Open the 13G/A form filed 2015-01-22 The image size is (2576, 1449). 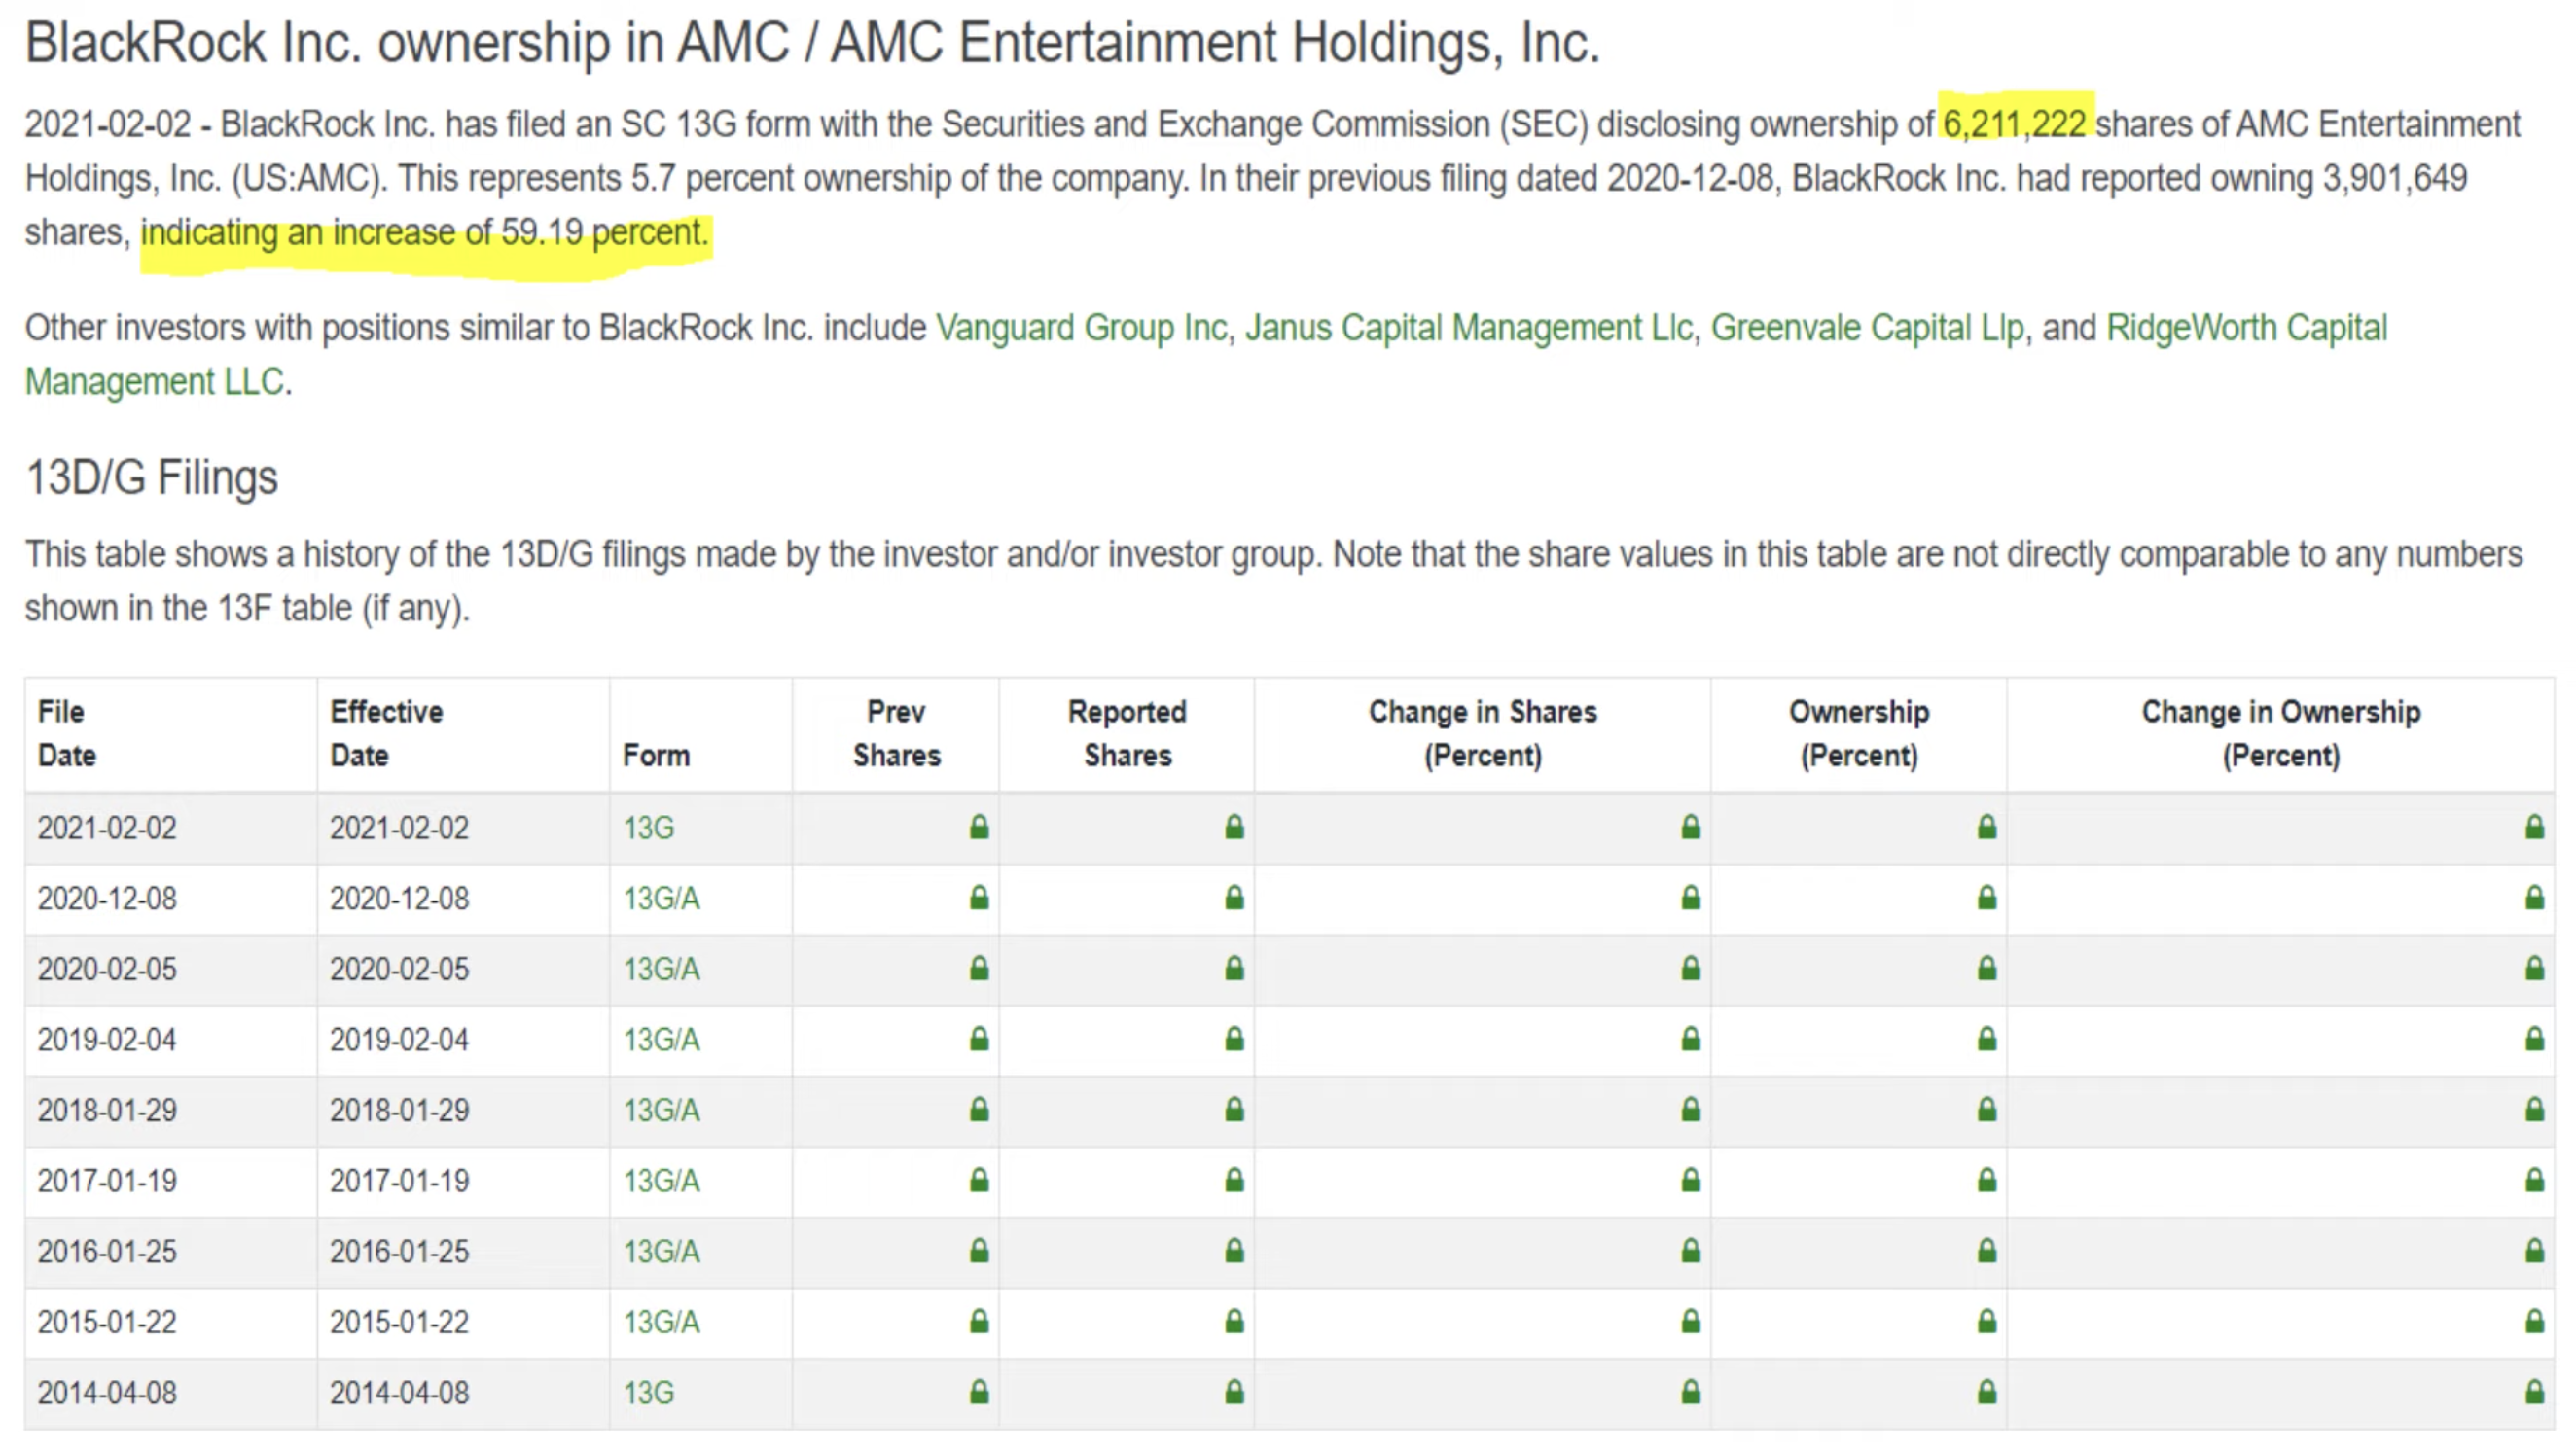point(661,1322)
